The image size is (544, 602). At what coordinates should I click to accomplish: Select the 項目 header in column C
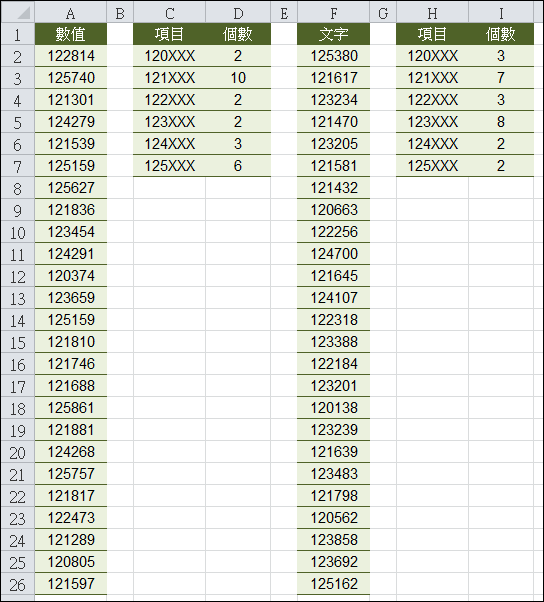(x=169, y=34)
